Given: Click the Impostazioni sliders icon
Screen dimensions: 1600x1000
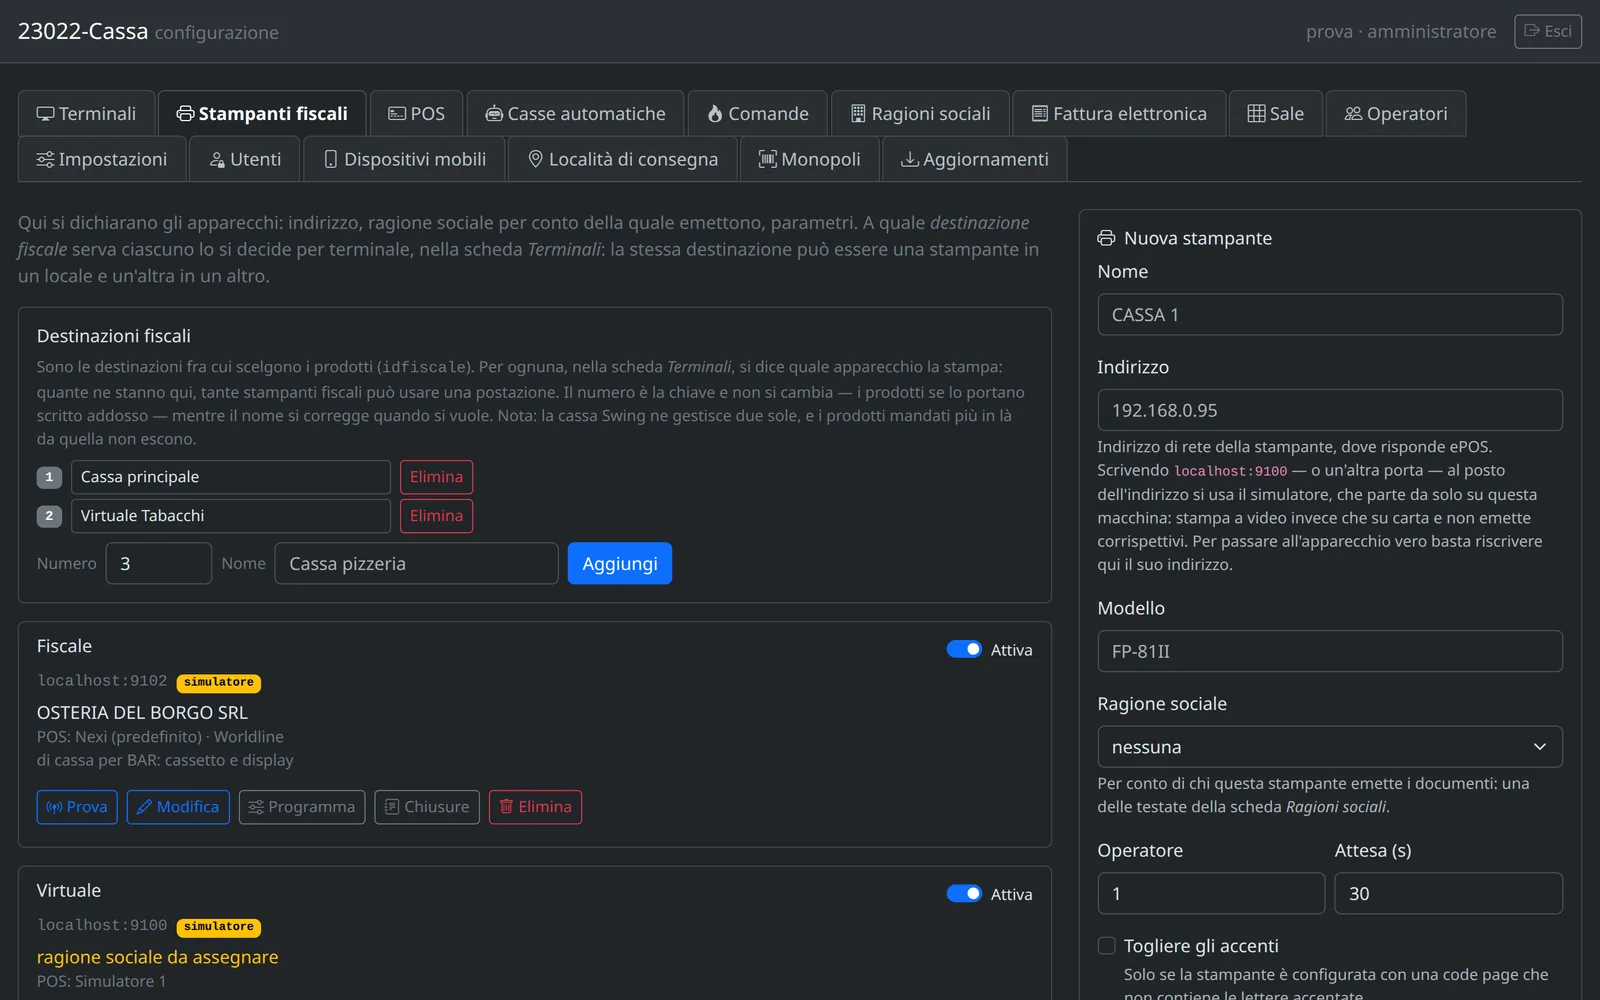Looking at the screenshot, I should 45,159.
